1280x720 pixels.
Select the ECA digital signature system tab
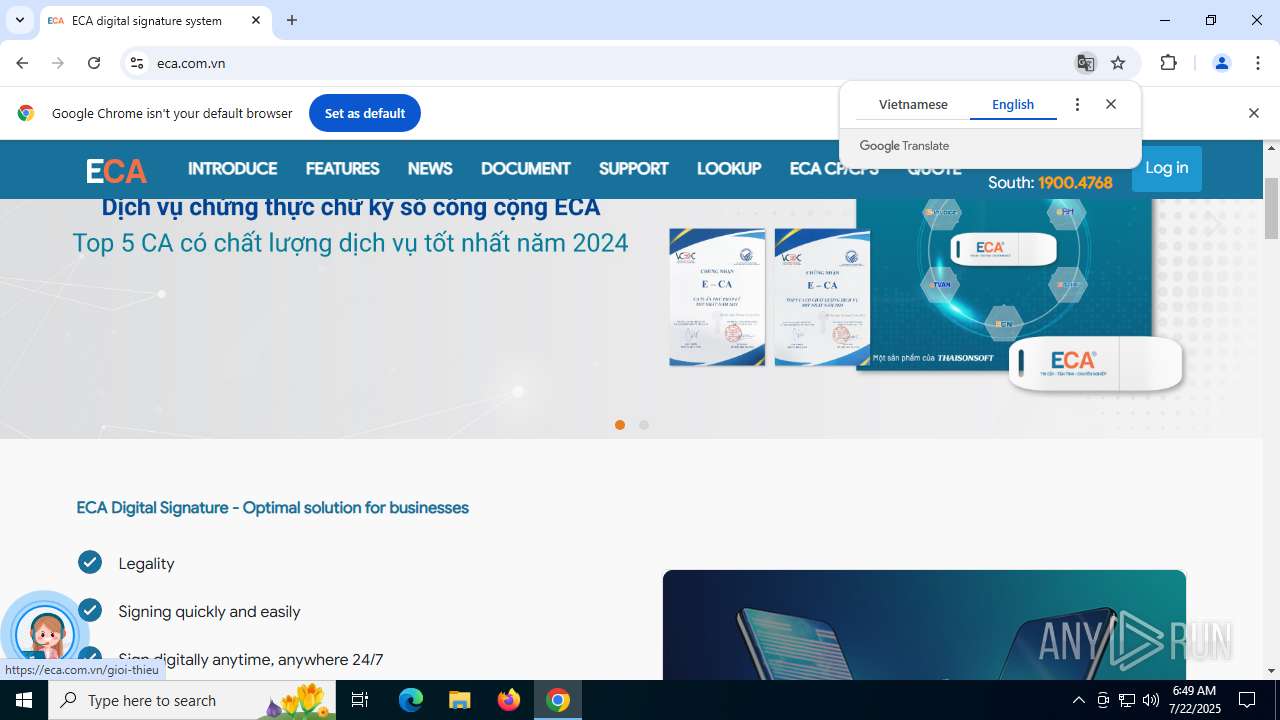click(x=155, y=20)
